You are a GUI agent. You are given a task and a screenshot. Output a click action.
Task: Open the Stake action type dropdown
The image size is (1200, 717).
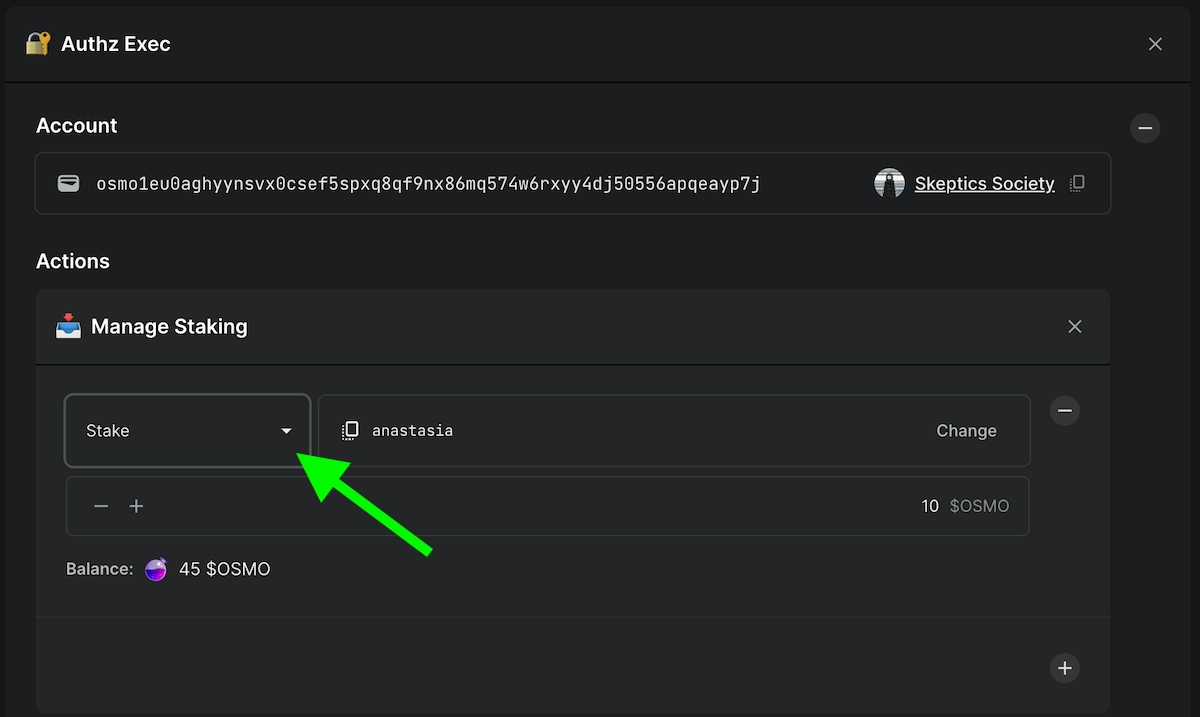click(187, 431)
